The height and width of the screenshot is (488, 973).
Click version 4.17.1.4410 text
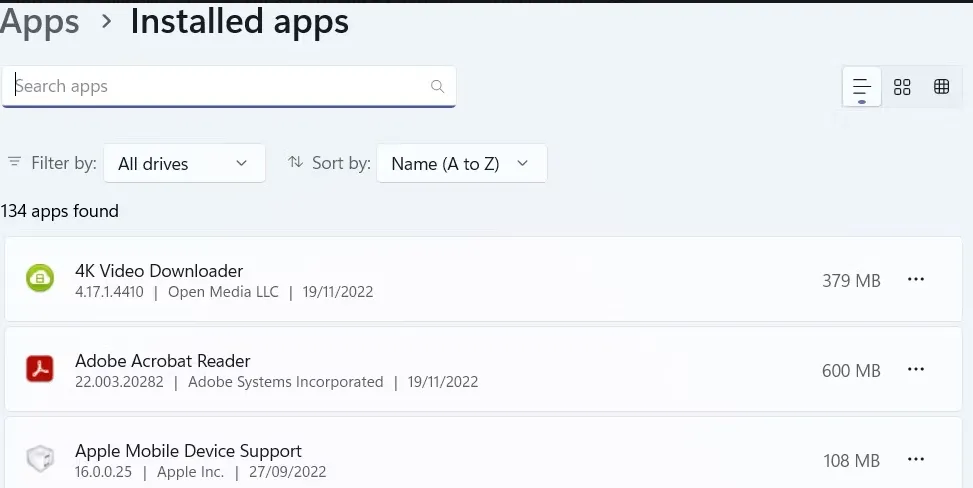pos(109,292)
